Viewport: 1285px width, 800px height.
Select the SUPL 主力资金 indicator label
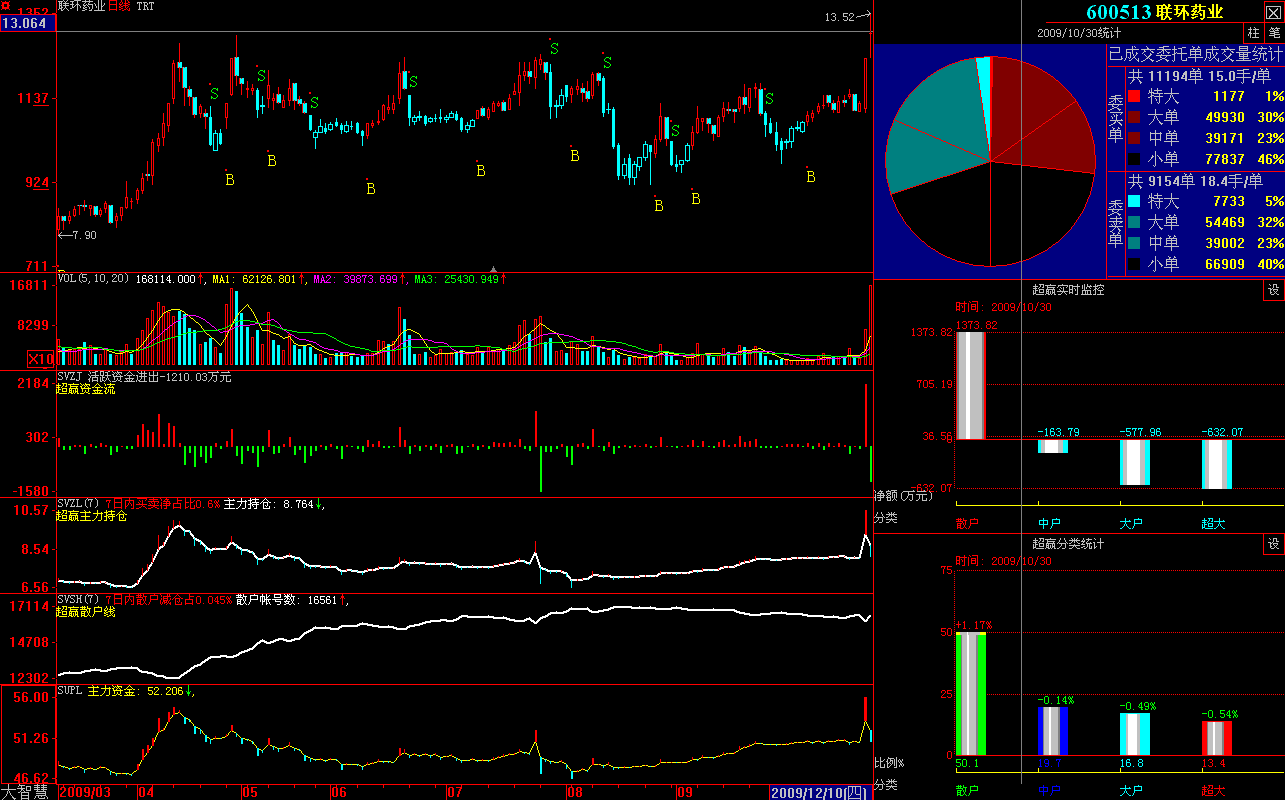coord(120,691)
